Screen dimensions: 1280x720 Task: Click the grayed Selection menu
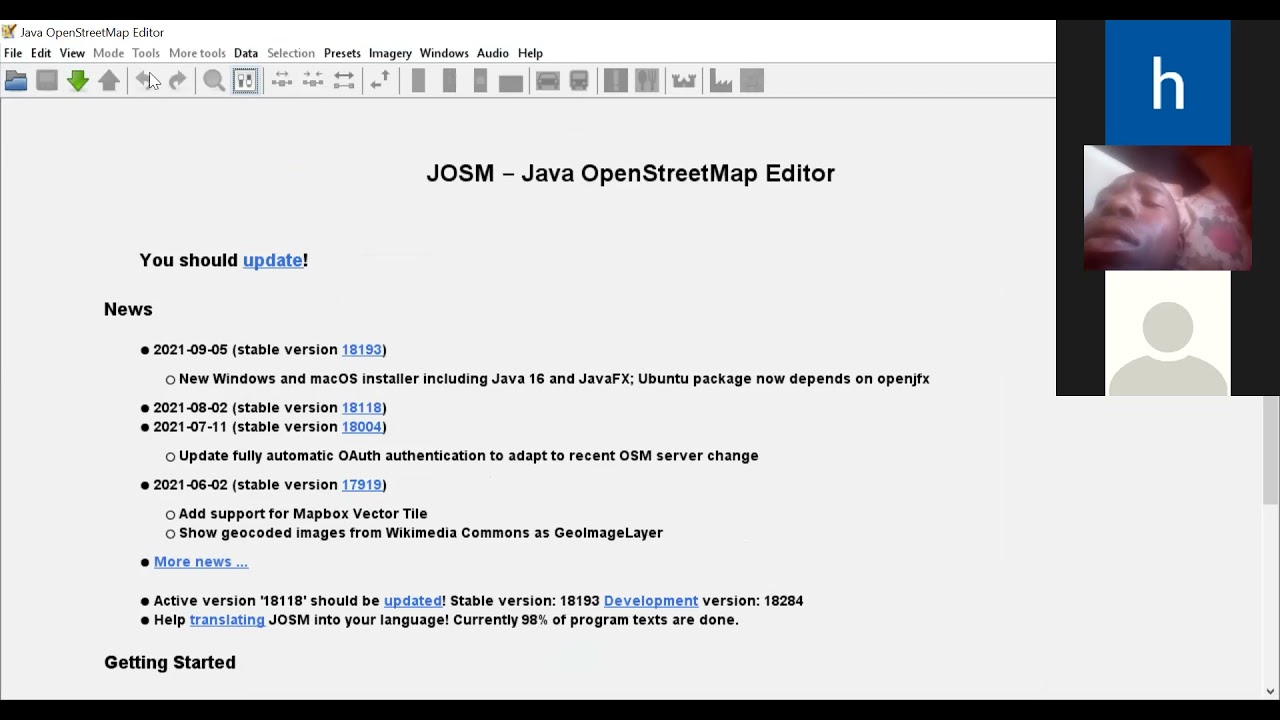click(291, 53)
